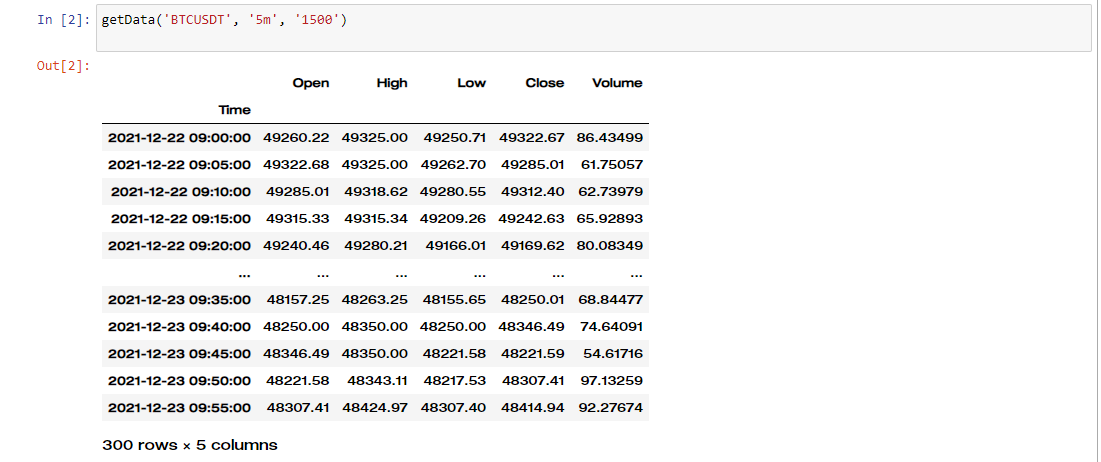The image size is (1101, 462).
Task: Click Volume value 61.75057
Action: click(611, 165)
